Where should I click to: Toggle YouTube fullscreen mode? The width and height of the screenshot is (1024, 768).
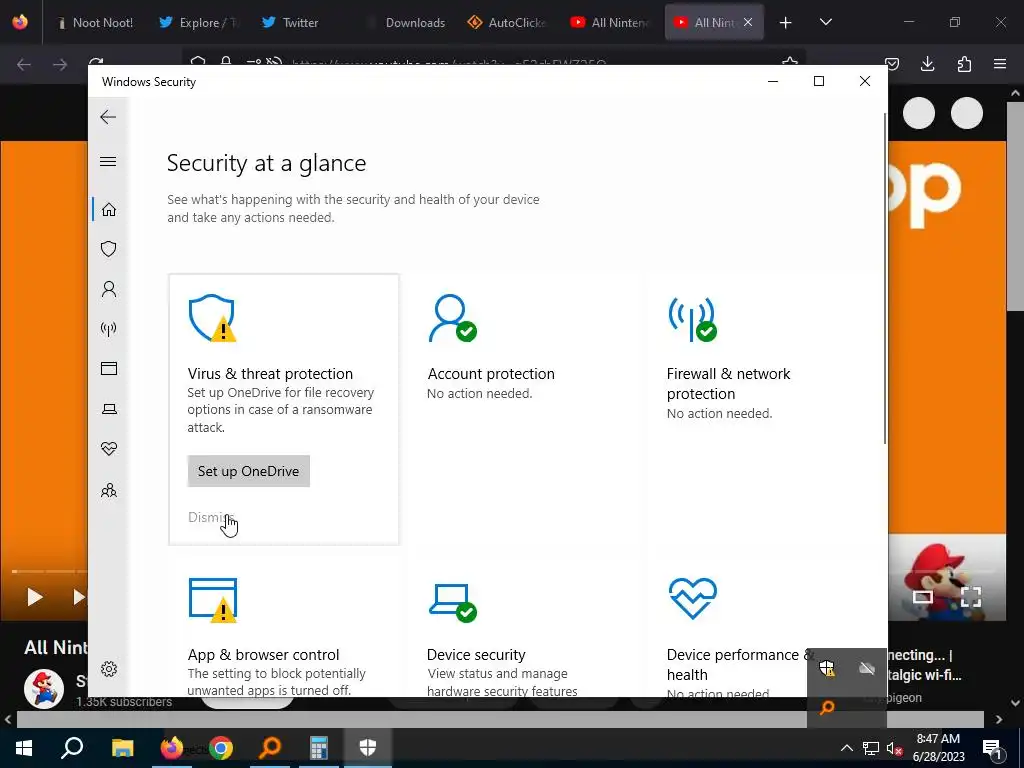click(x=971, y=596)
